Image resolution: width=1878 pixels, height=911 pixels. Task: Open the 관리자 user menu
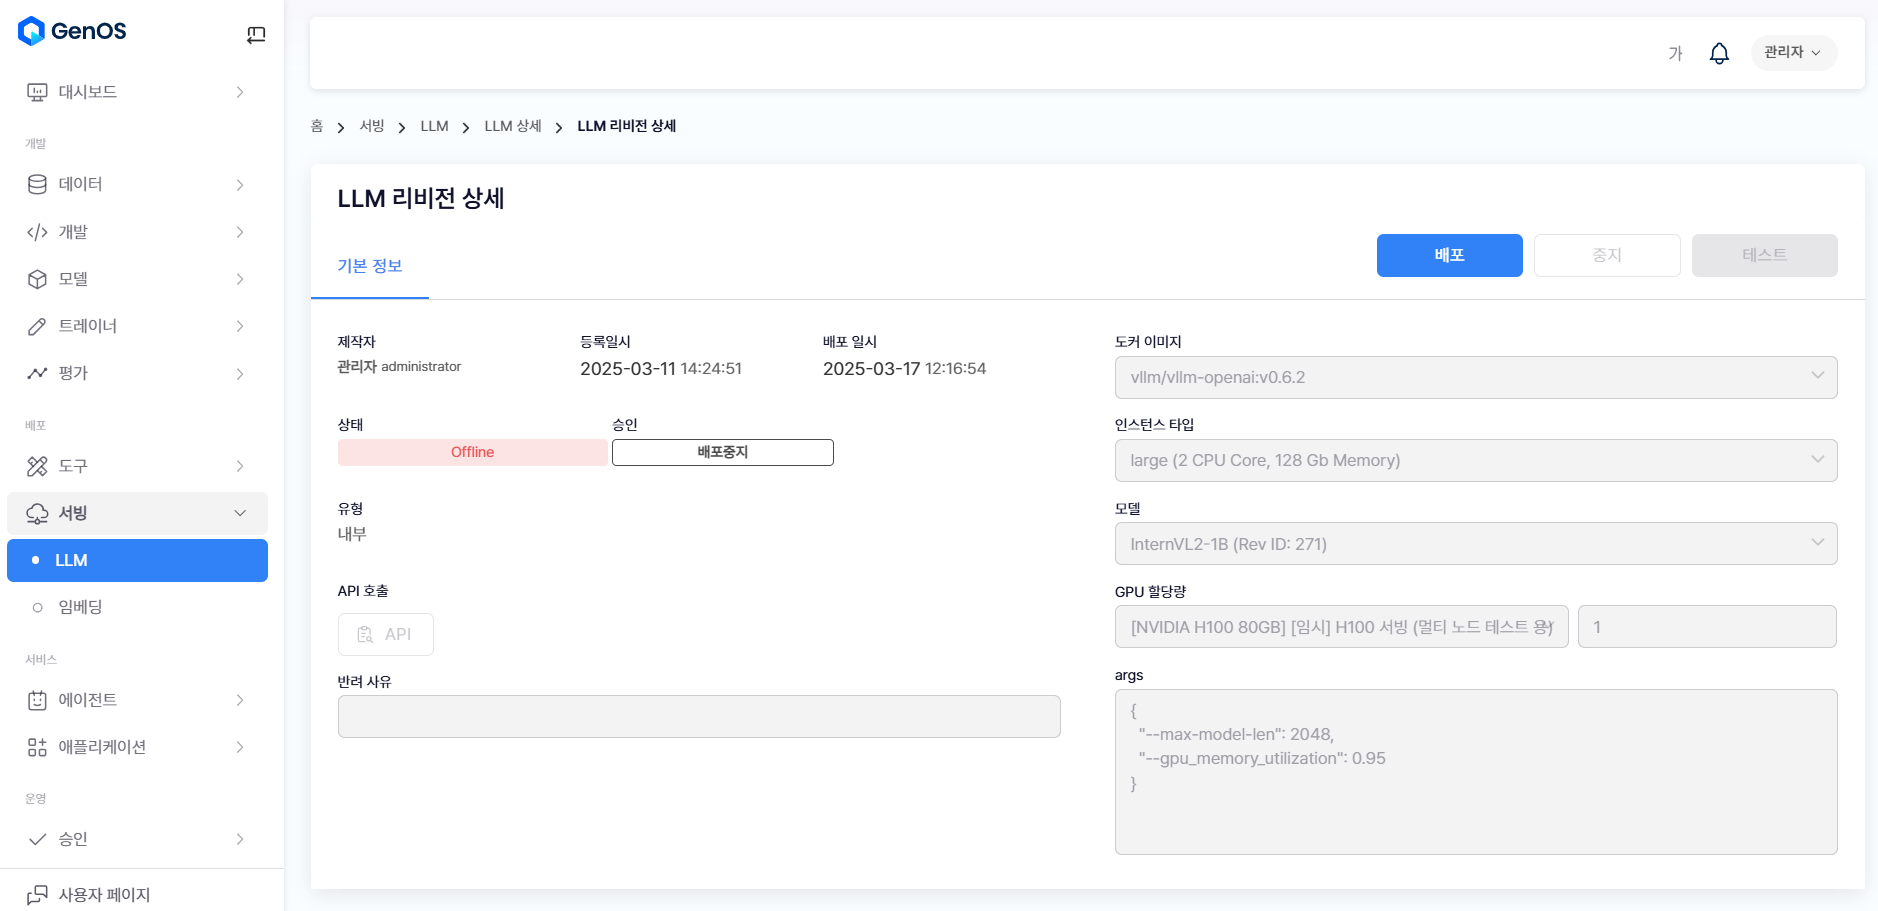(1793, 53)
